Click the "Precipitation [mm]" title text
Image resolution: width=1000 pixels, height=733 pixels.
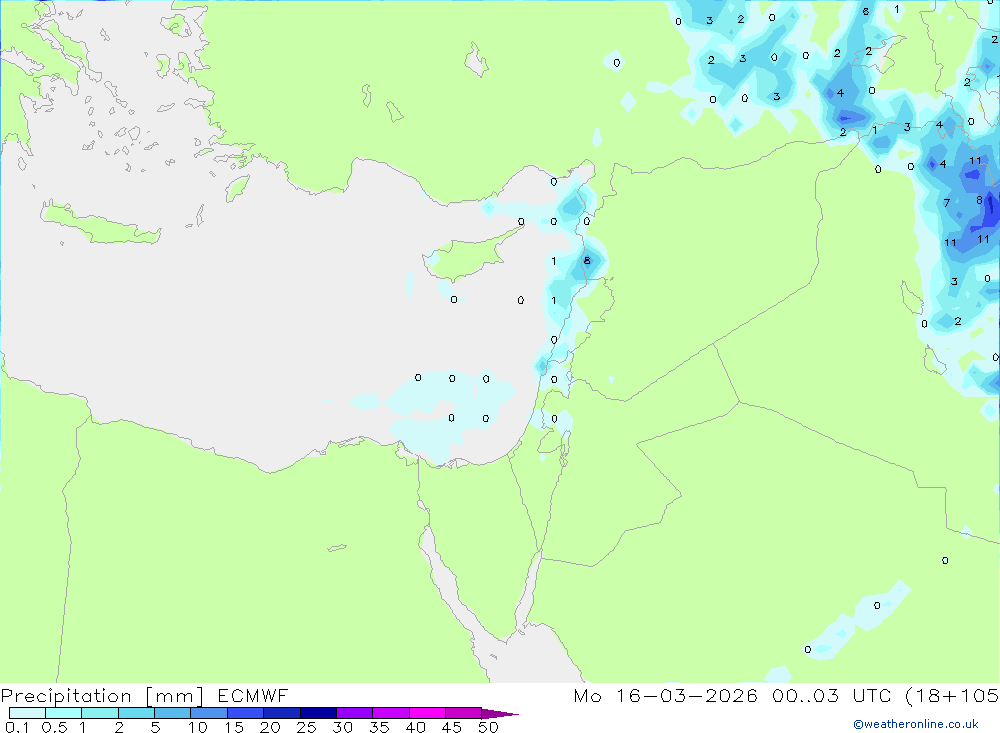[x=102, y=696]
